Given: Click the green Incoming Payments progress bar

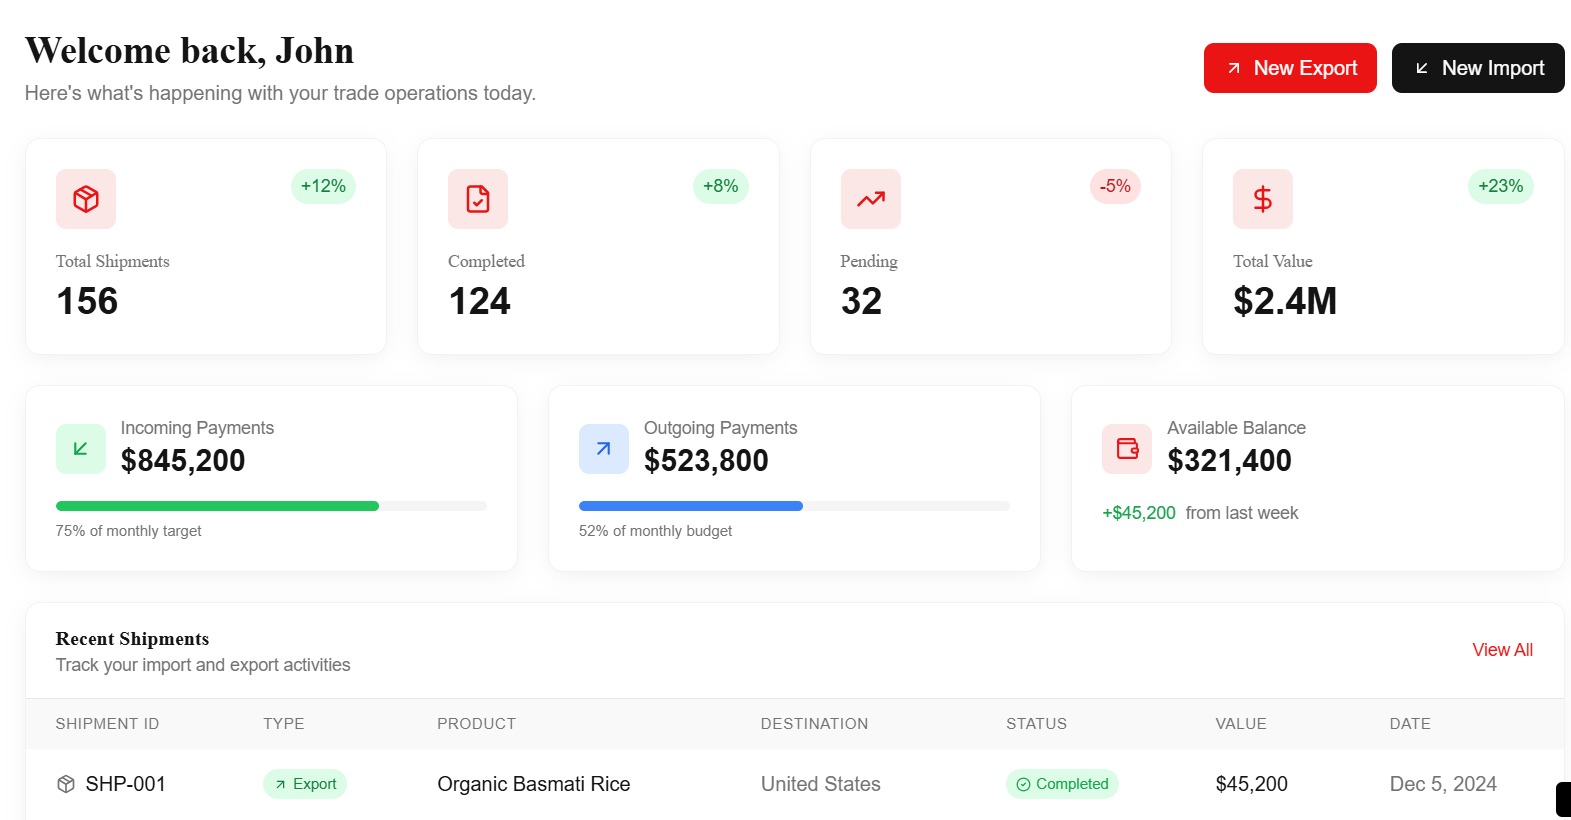Looking at the screenshot, I should 217,506.
